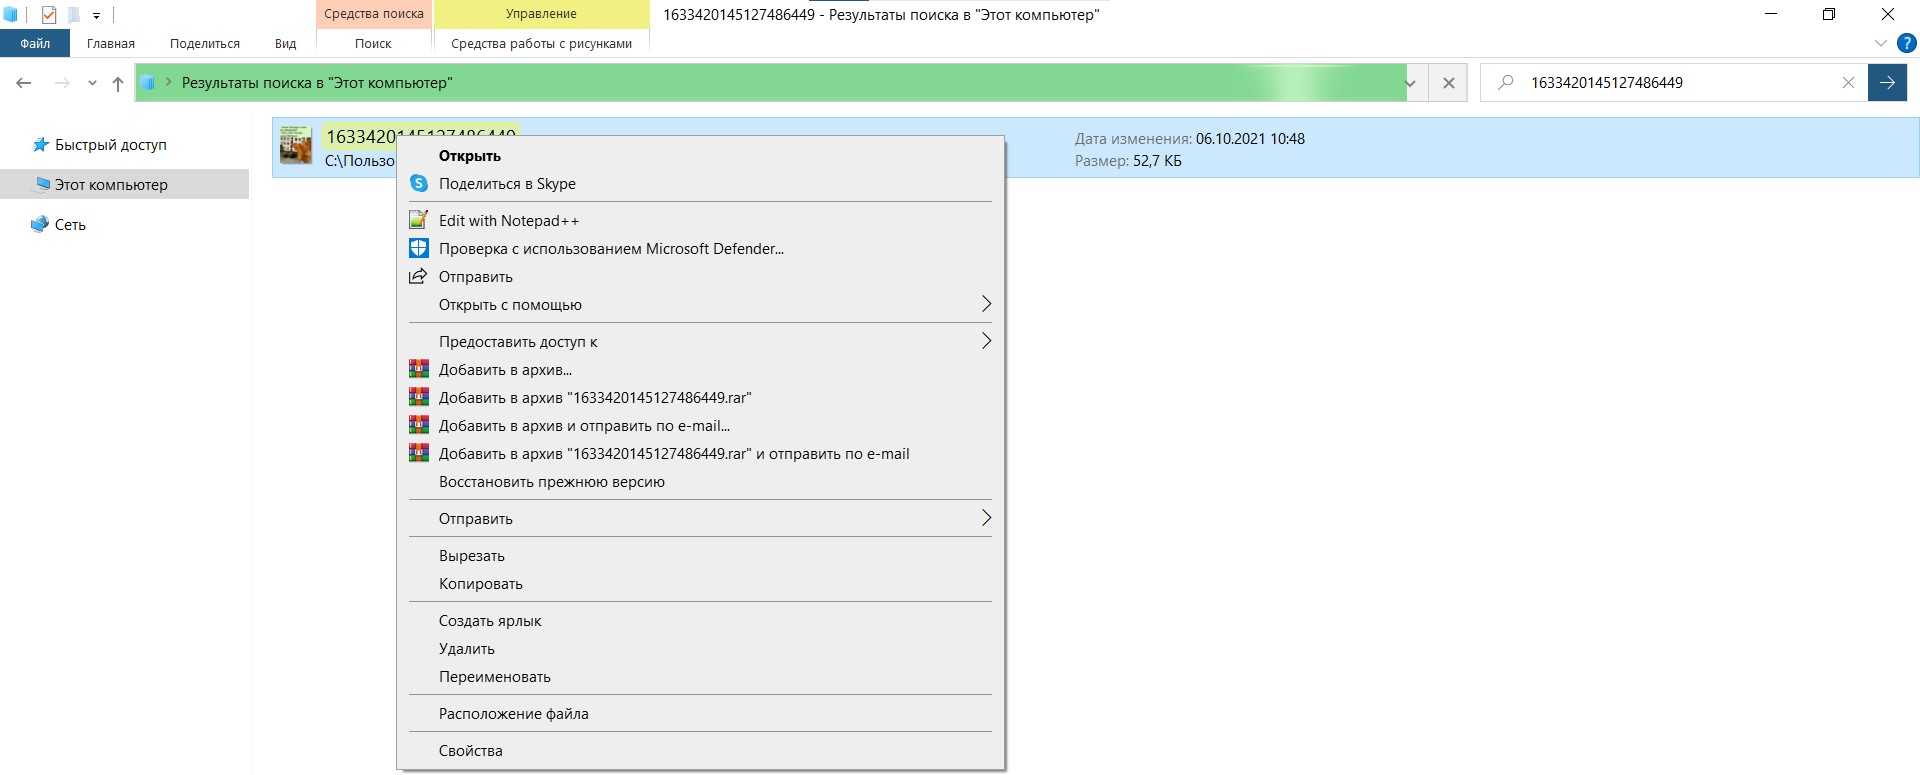Click the Skype icon in context menu
The image size is (1920, 775).
coord(419,184)
